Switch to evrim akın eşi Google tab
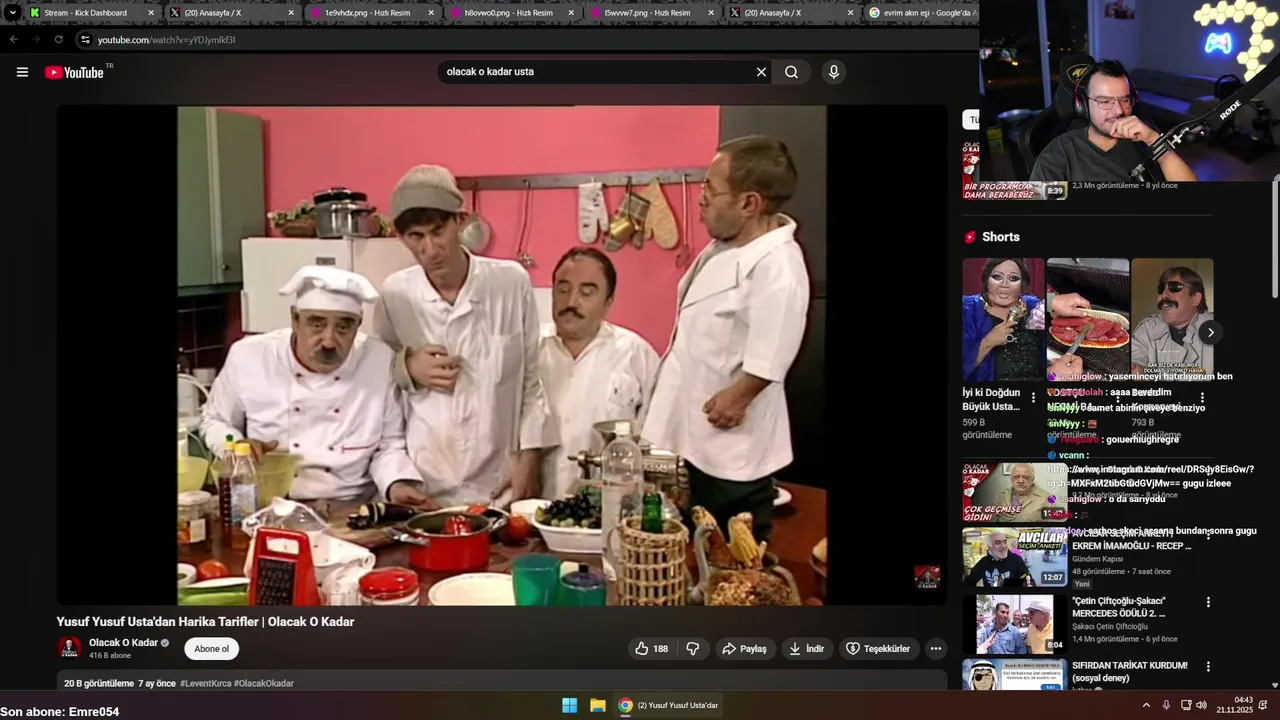Screen dimensions: 1280x720 click(920, 13)
